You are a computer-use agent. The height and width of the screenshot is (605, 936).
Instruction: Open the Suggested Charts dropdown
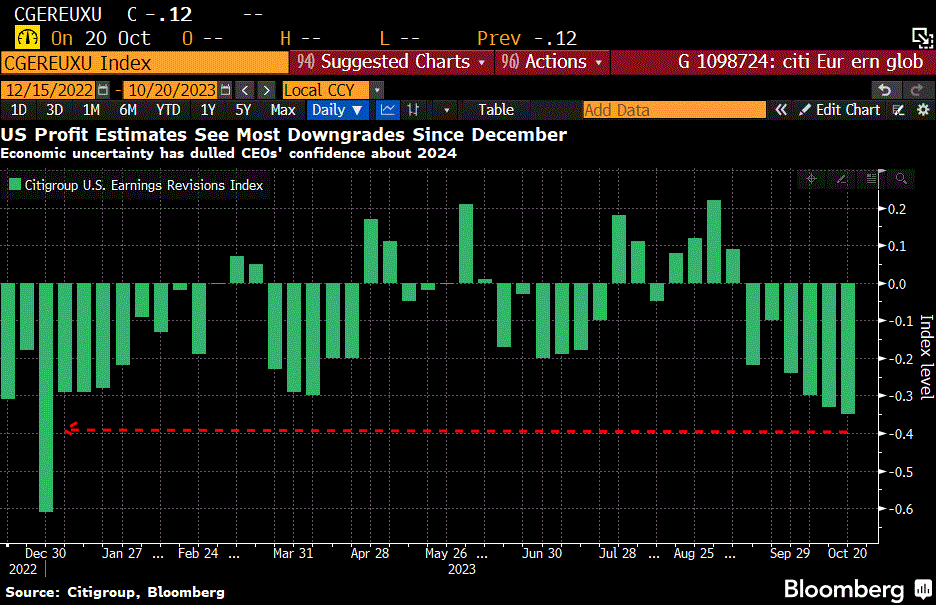click(x=392, y=62)
